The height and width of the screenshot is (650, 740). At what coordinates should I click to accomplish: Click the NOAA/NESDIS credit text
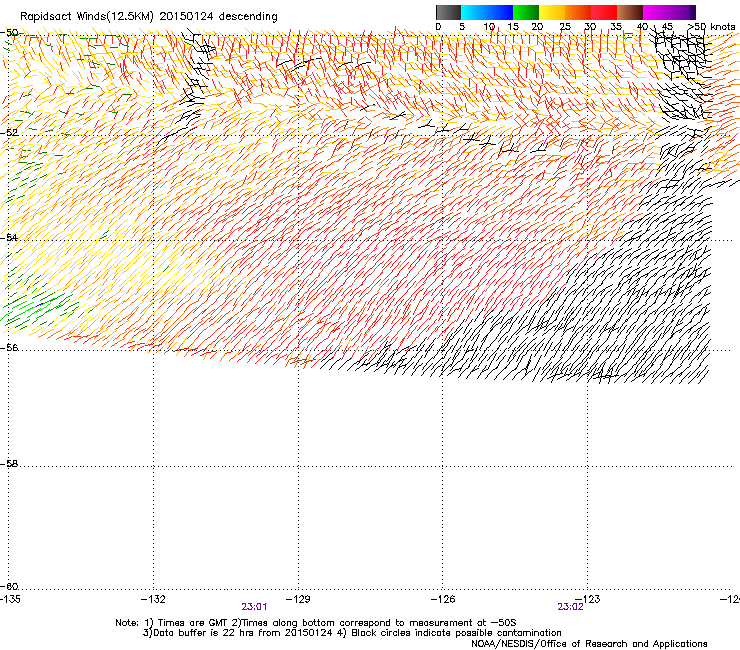pyautogui.click(x=589, y=644)
